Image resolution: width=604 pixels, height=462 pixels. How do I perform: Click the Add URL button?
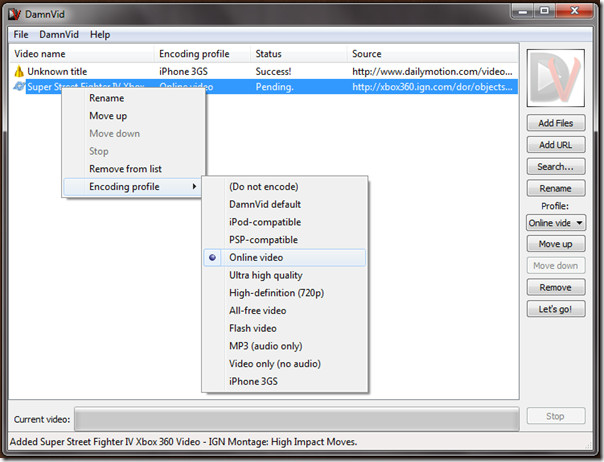coord(556,145)
